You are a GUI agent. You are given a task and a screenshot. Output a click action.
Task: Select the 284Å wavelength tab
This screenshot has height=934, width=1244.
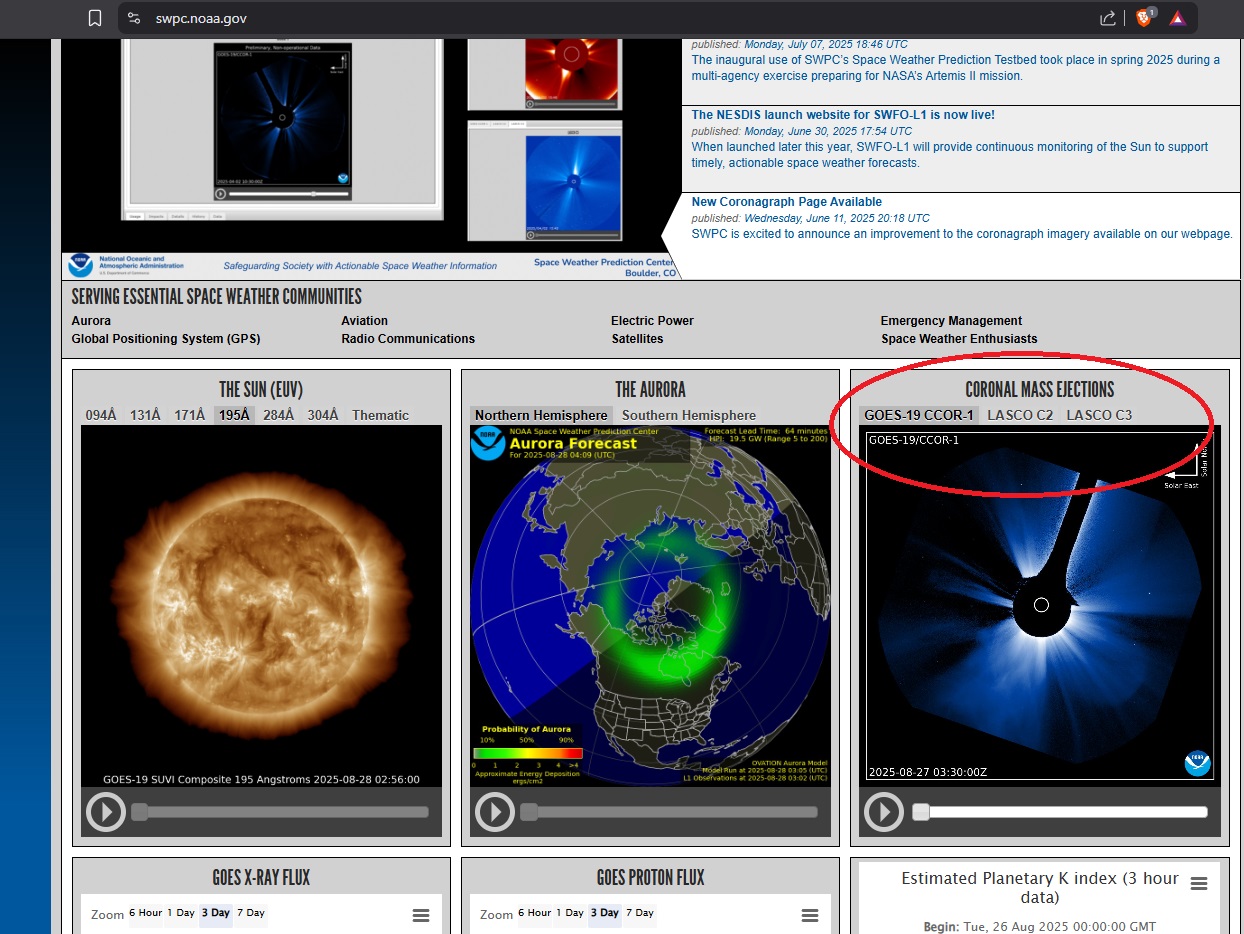279,415
